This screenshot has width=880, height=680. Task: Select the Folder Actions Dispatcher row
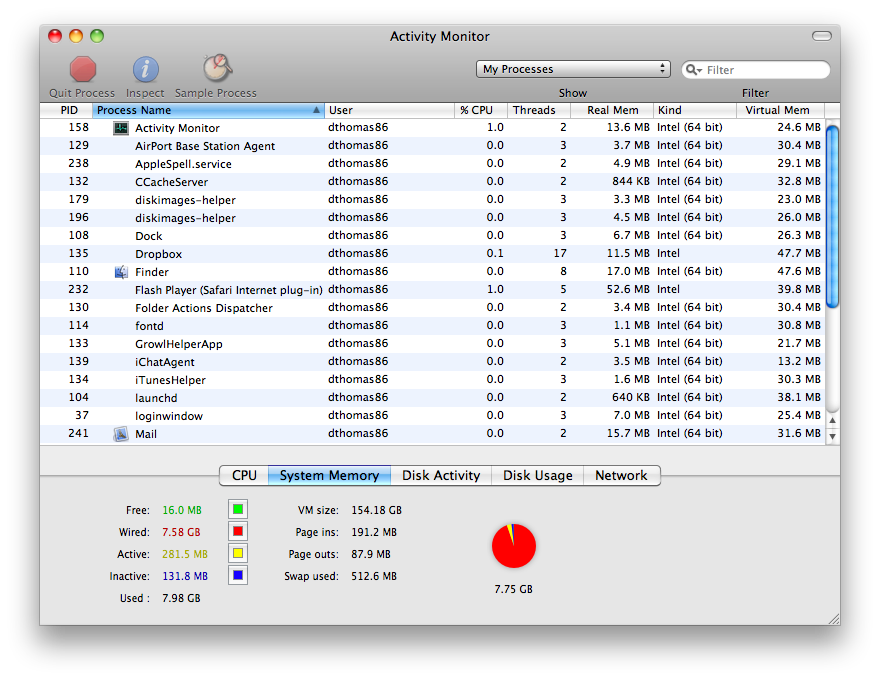[433, 308]
